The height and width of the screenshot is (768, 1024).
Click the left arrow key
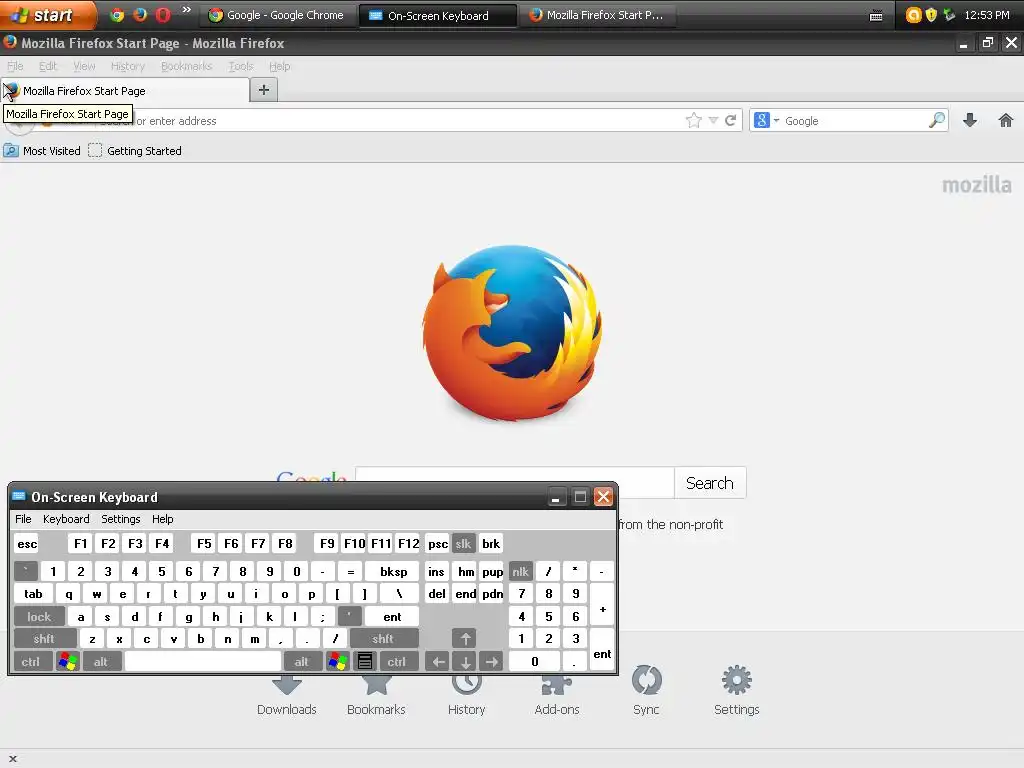[x=438, y=662]
